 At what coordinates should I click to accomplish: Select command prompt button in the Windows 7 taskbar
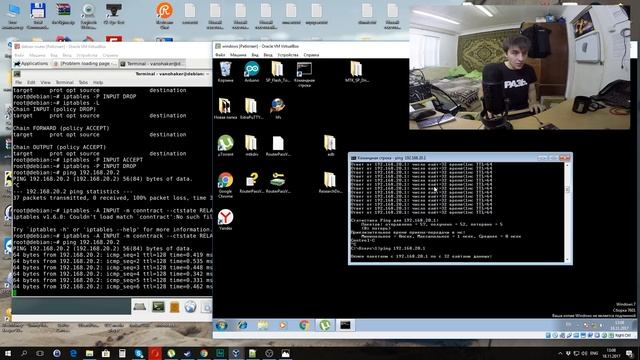[345, 325]
